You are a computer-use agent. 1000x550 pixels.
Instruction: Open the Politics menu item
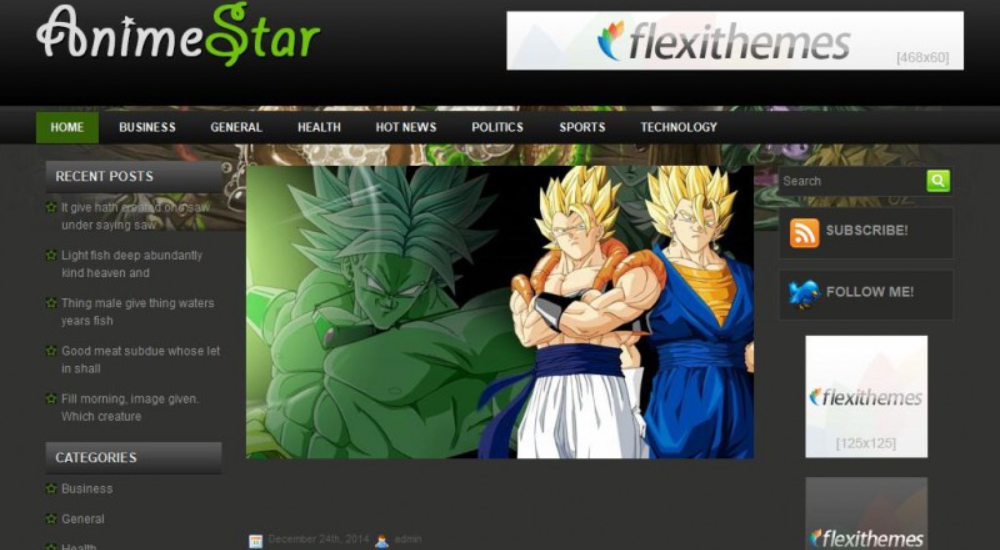click(497, 127)
